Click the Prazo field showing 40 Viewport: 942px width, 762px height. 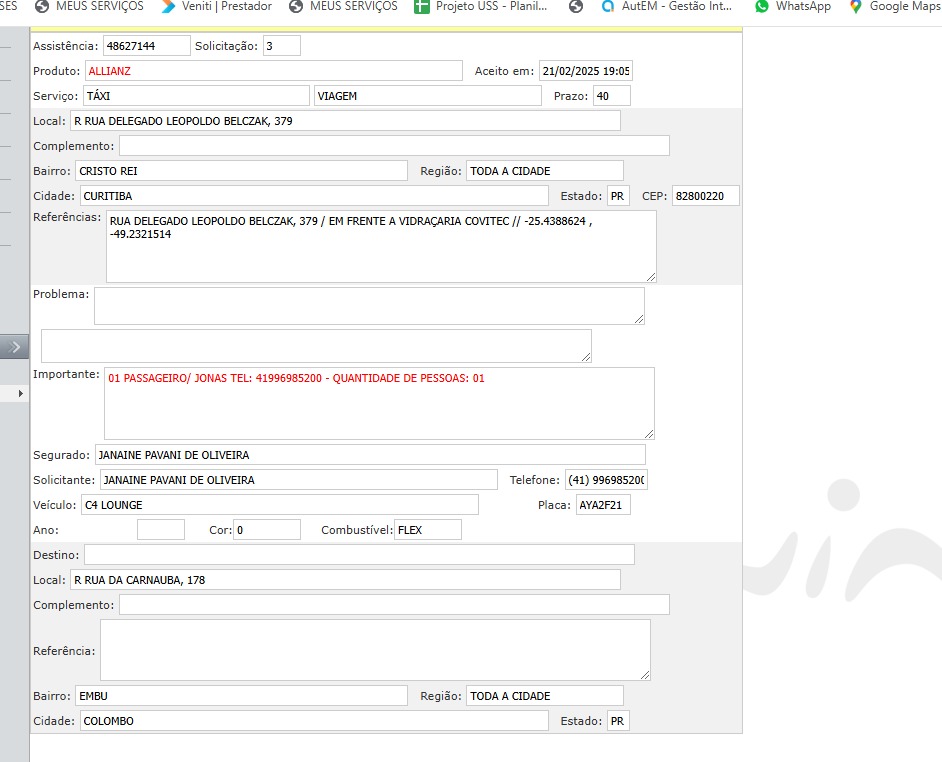[612, 96]
